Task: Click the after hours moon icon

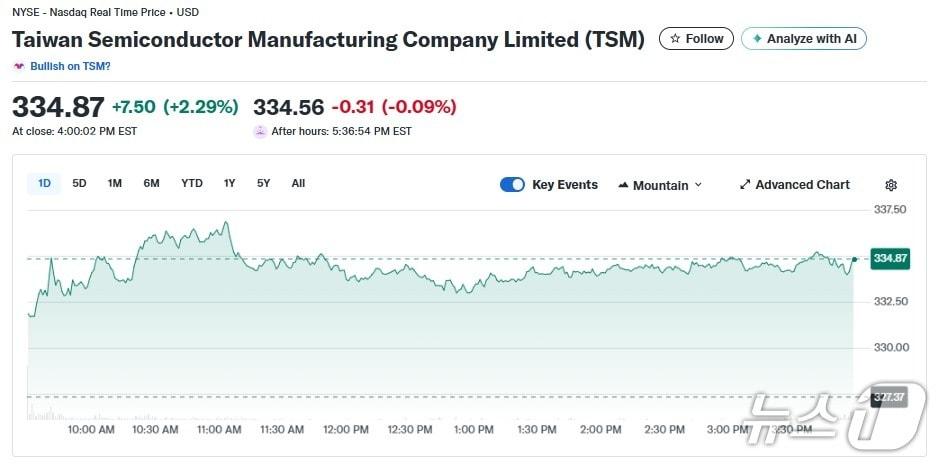Action: pos(260,131)
